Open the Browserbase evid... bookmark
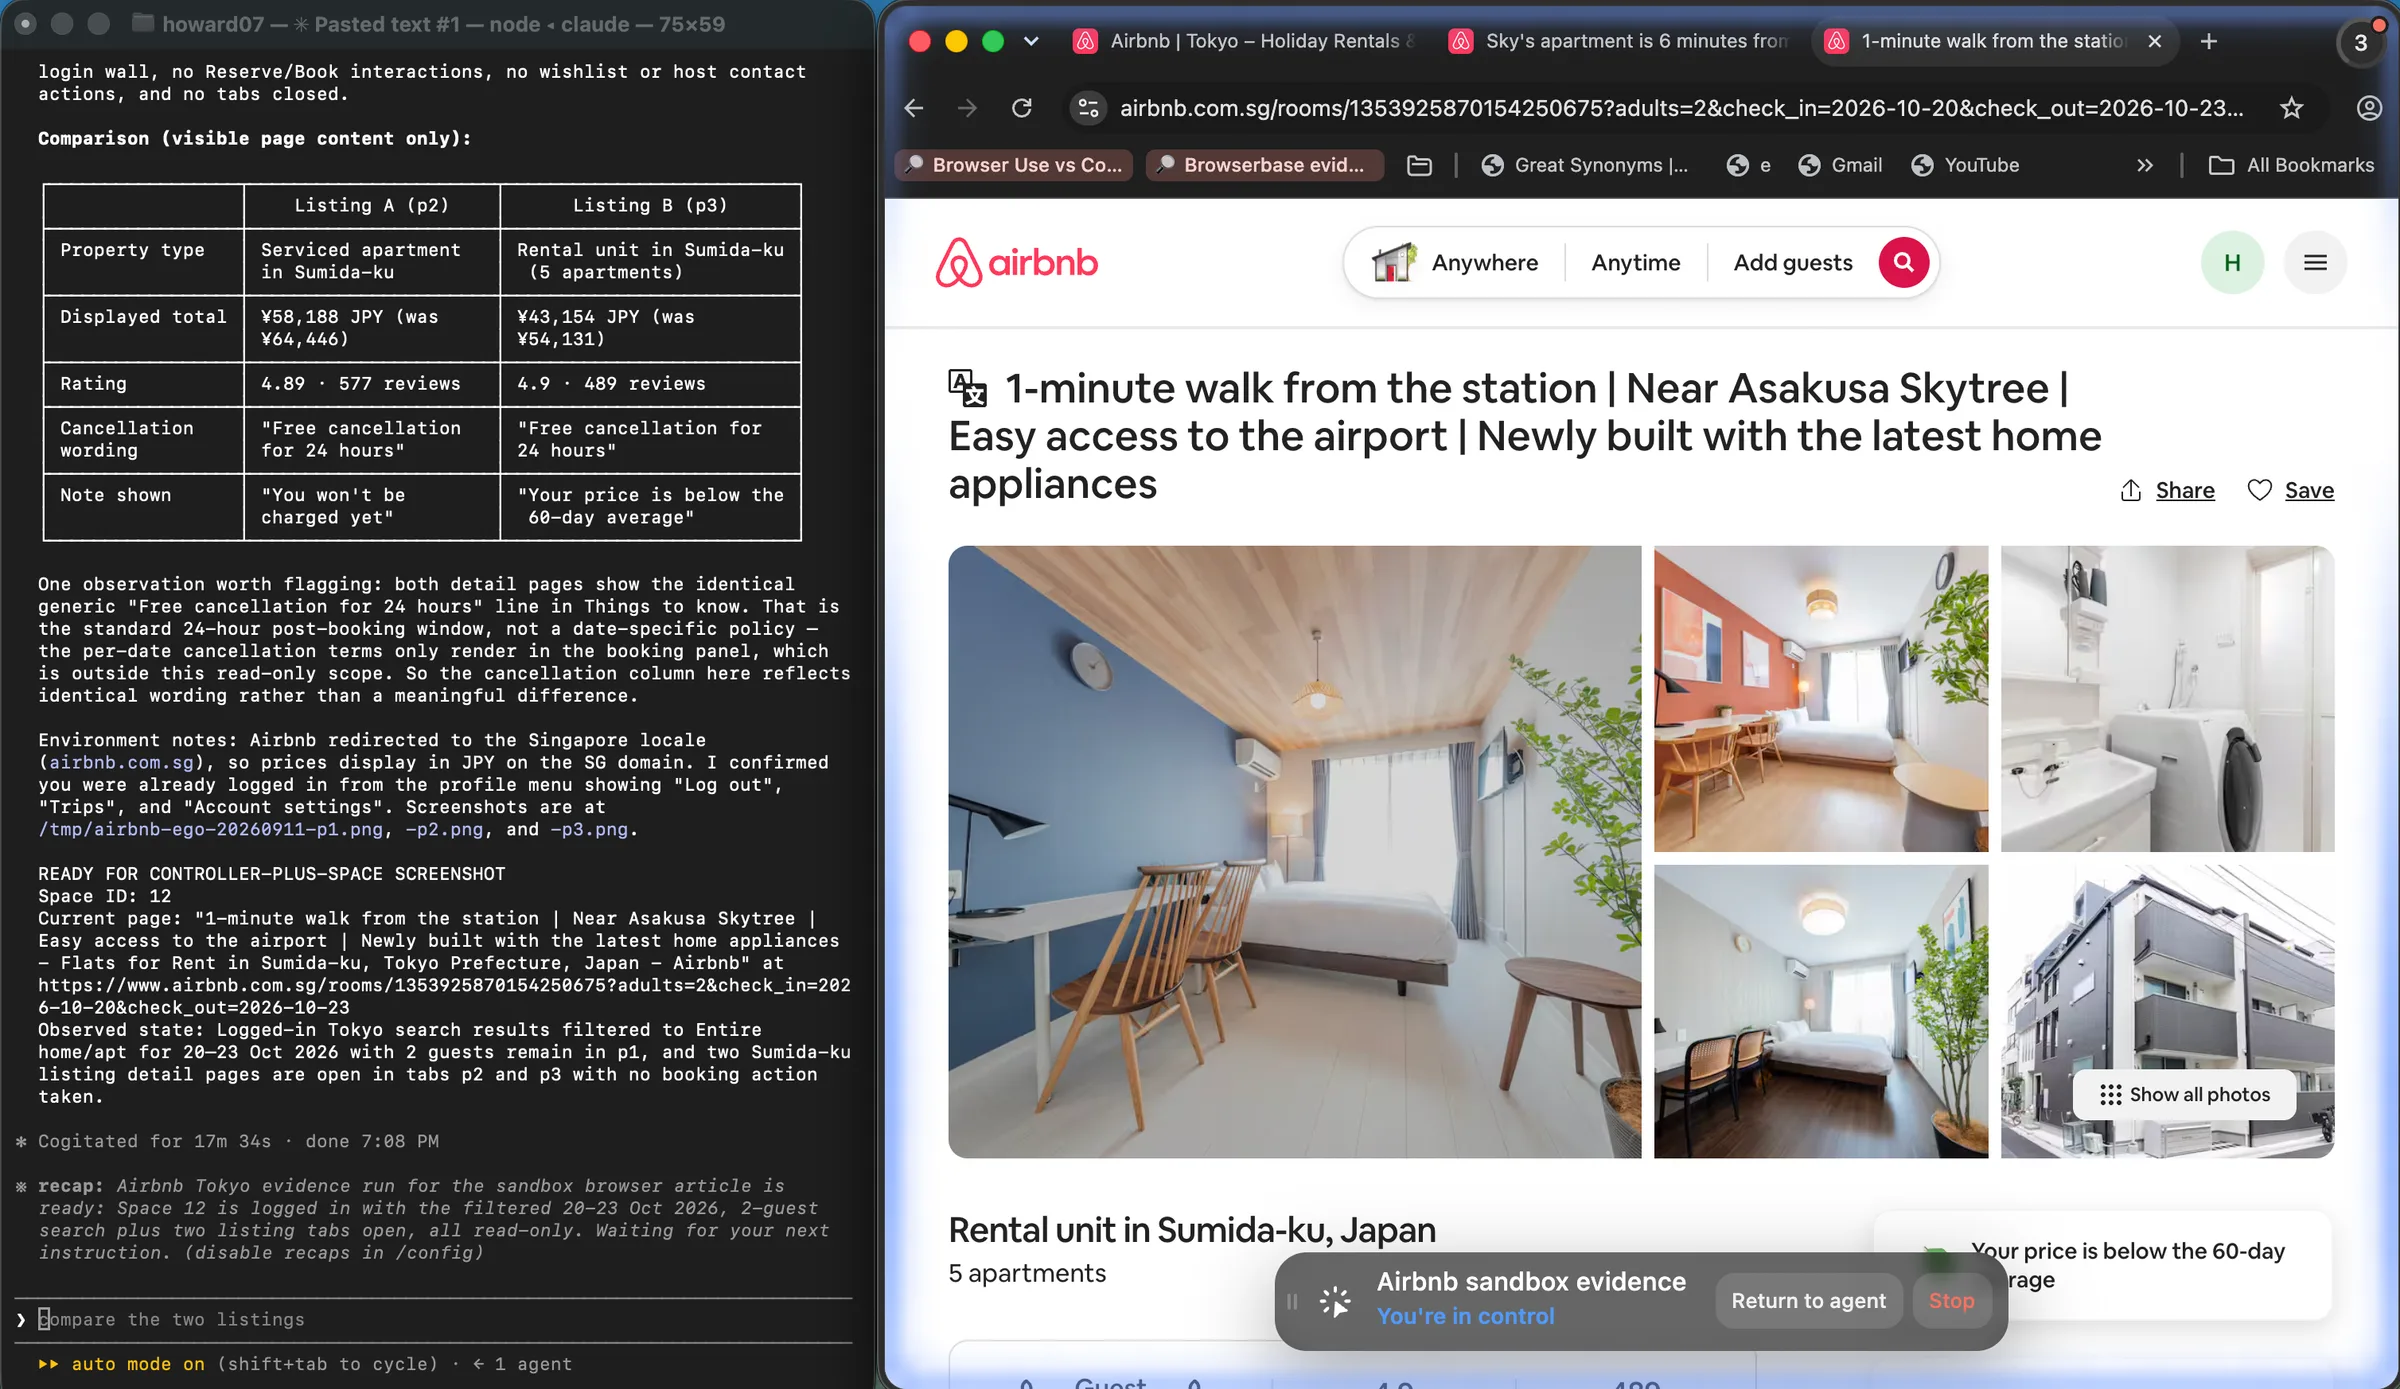 coord(1264,166)
